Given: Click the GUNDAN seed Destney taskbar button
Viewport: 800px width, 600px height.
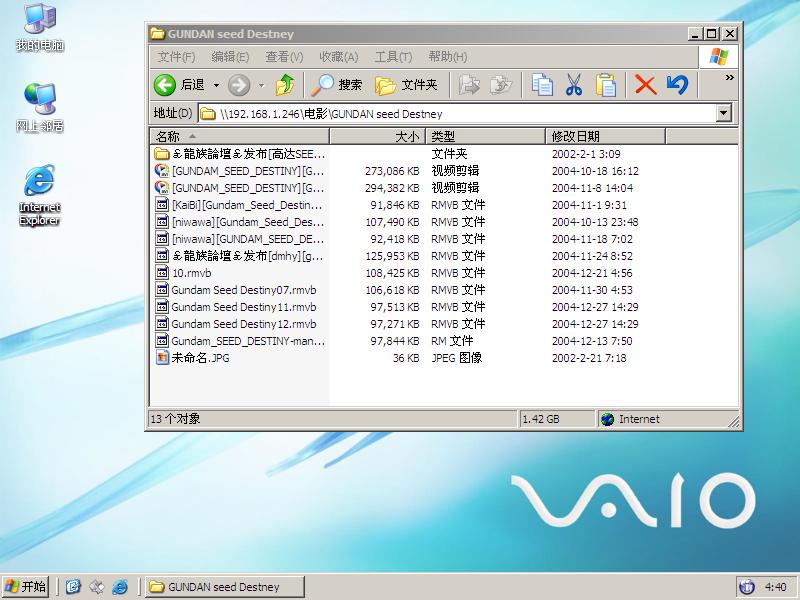Looking at the screenshot, I should [x=224, y=587].
